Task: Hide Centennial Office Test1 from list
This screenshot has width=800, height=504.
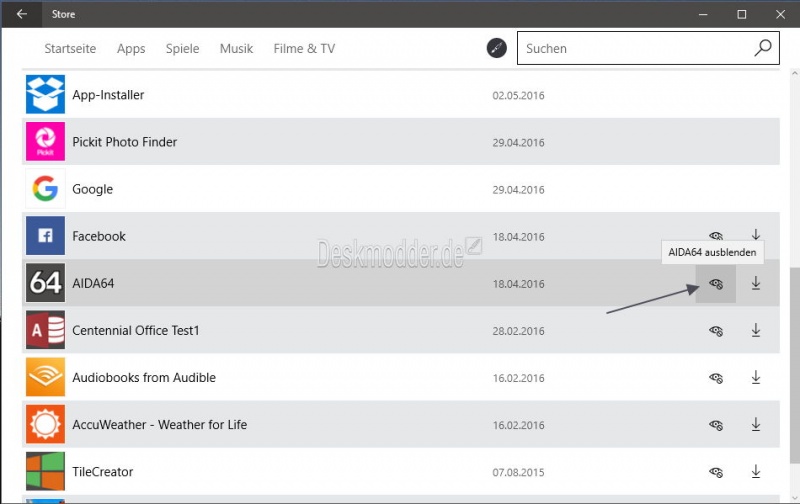Action: pos(716,331)
